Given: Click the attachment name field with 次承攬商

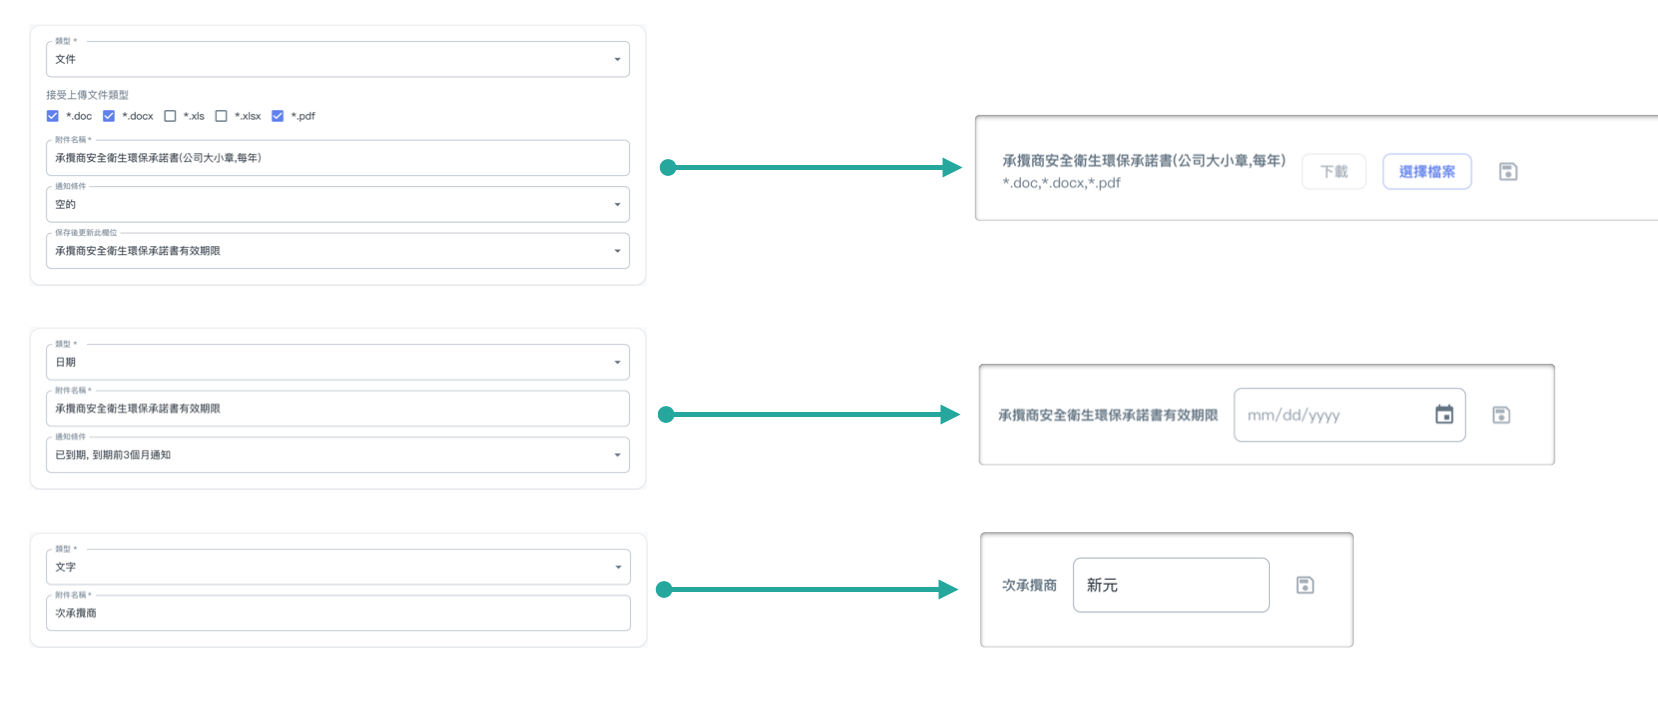Looking at the screenshot, I should [x=337, y=613].
